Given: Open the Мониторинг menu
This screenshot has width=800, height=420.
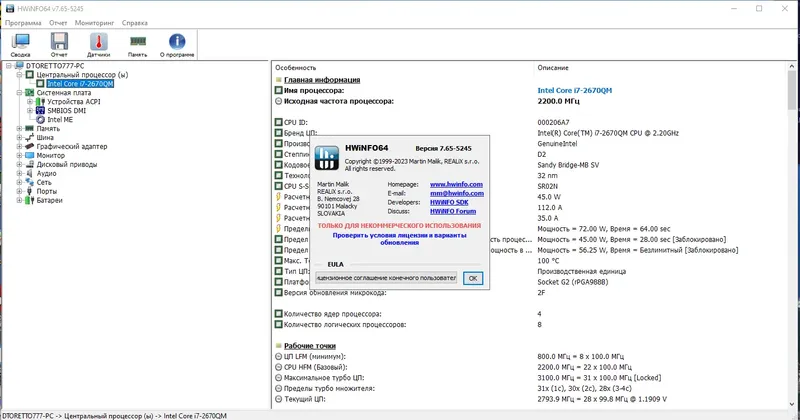Looking at the screenshot, I should [94, 23].
